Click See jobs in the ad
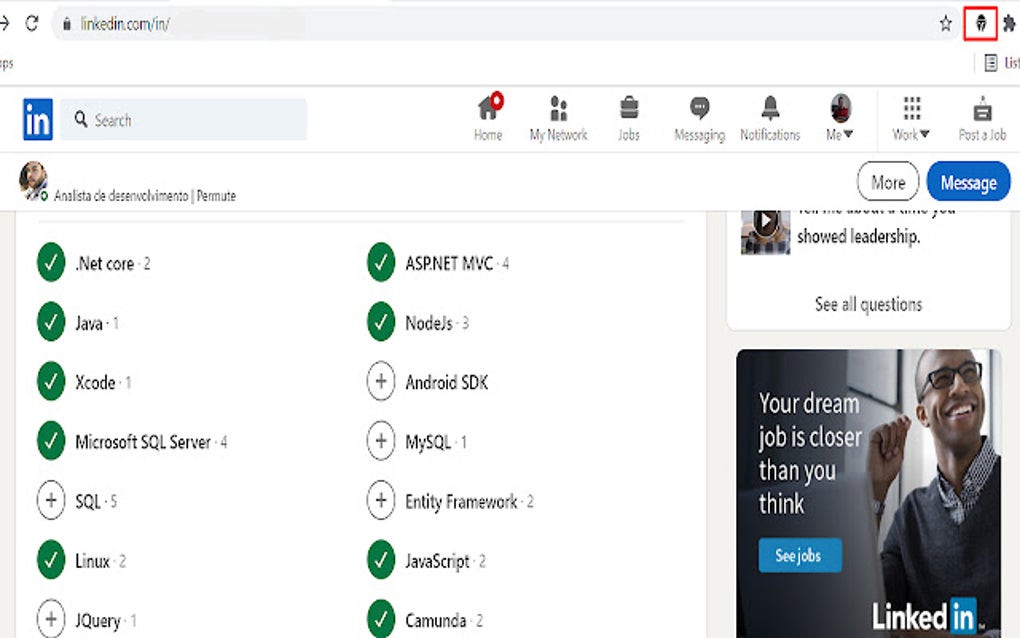Image resolution: width=1020 pixels, height=638 pixels. (799, 555)
